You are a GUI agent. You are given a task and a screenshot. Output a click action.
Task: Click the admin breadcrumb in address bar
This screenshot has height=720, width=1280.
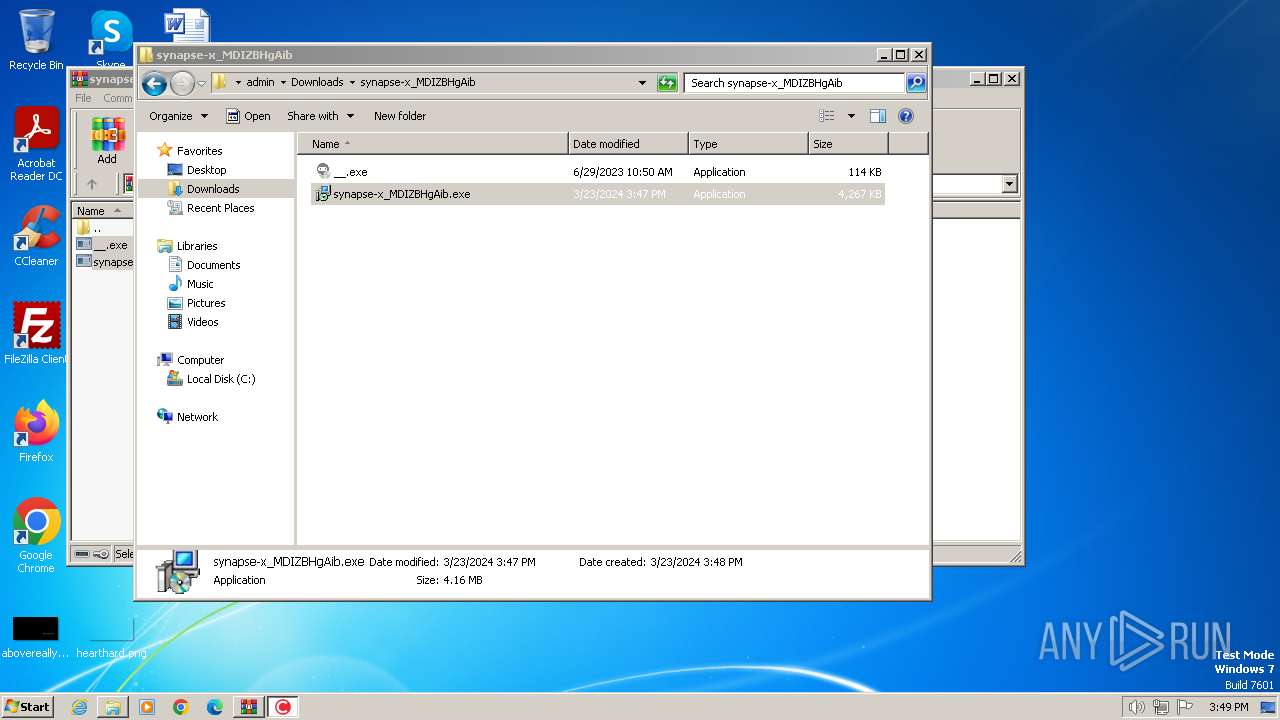260,83
